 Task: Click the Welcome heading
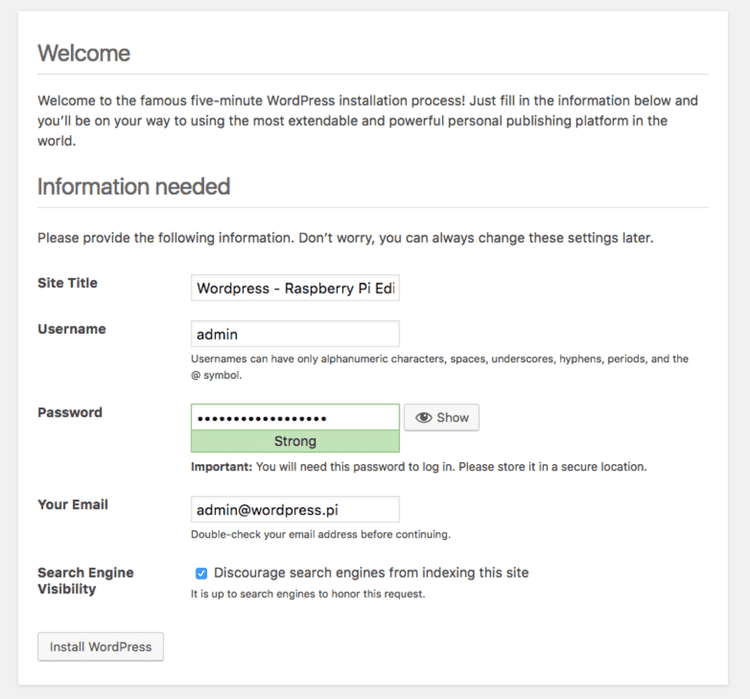click(84, 53)
